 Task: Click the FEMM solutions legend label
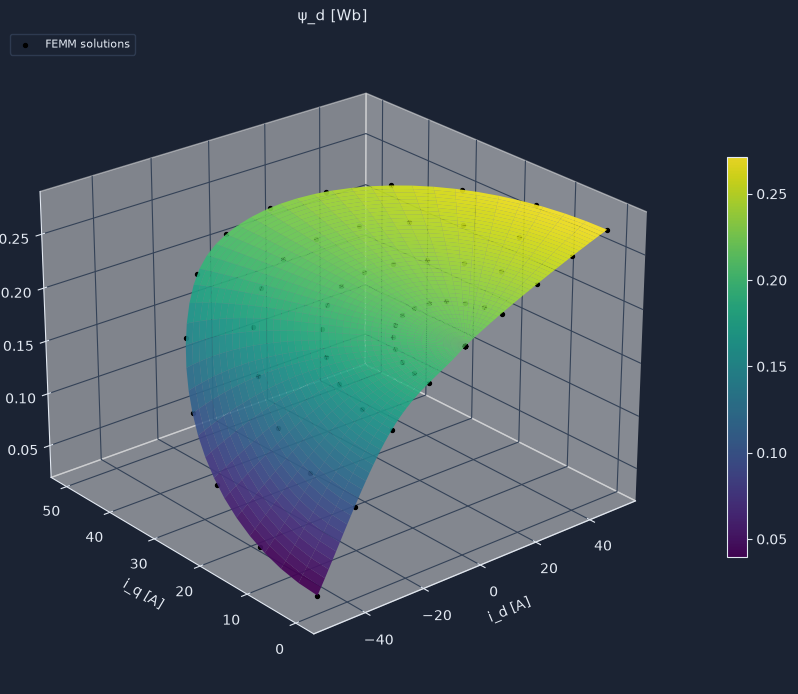pos(88,44)
